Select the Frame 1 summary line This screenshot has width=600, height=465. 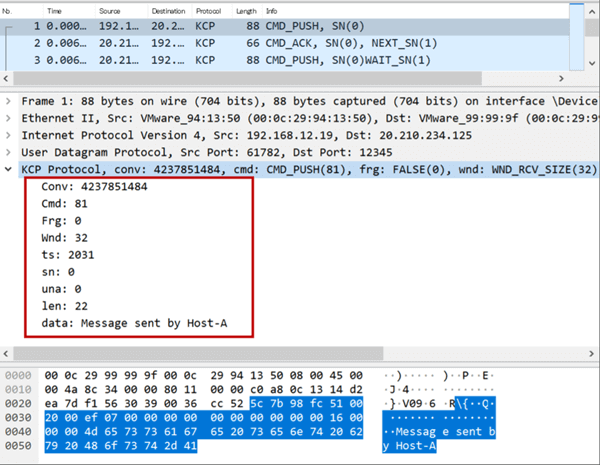point(309,101)
